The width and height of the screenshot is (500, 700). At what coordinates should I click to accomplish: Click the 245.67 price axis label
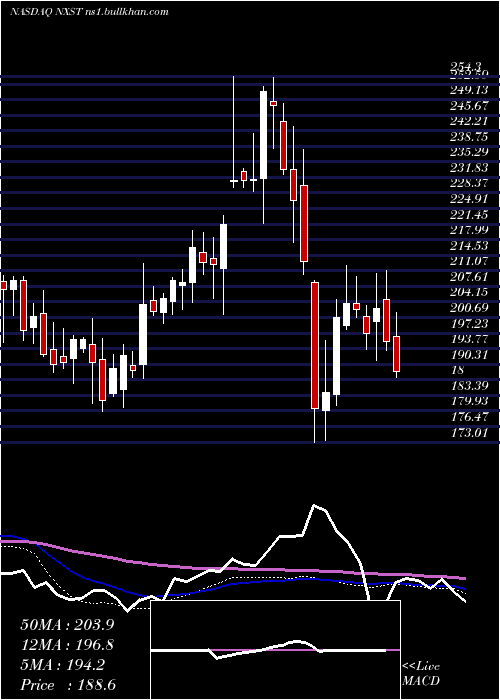pyautogui.click(x=468, y=106)
